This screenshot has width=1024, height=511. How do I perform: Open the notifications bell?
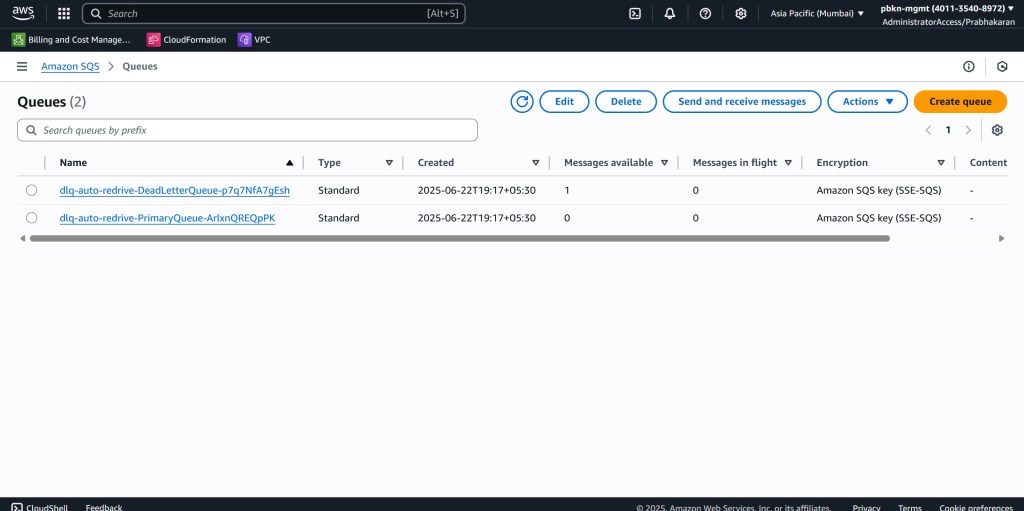click(x=670, y=14)
